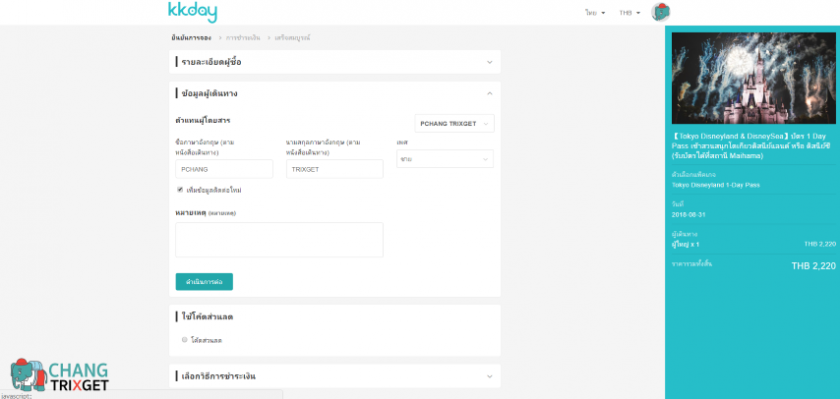Screen dimensions: 840x399
Task: Toggle the add new contact info checkbox
Action: [180, 190]
